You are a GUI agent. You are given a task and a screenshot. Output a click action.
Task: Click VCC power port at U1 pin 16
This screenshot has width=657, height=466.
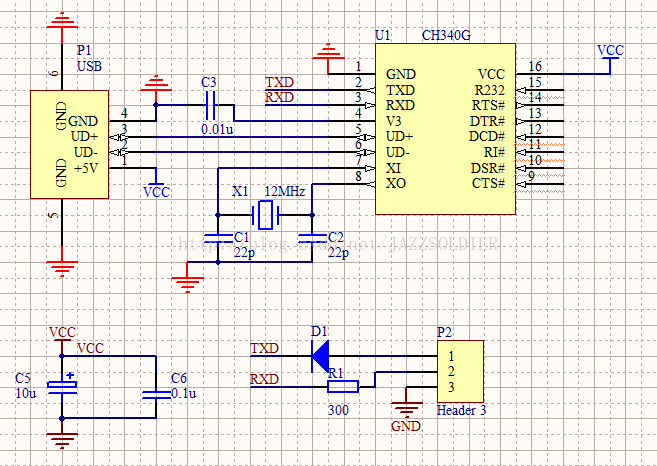tap(610, 59)
